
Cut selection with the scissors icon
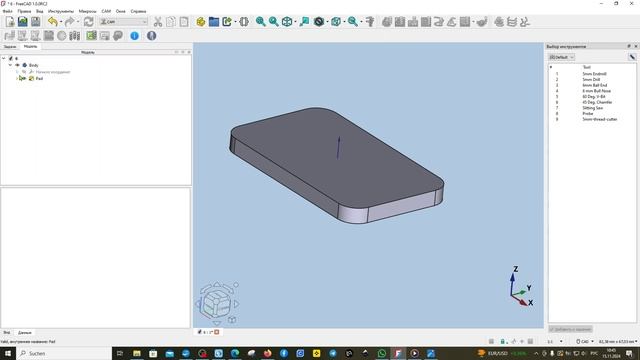(158, 22)
